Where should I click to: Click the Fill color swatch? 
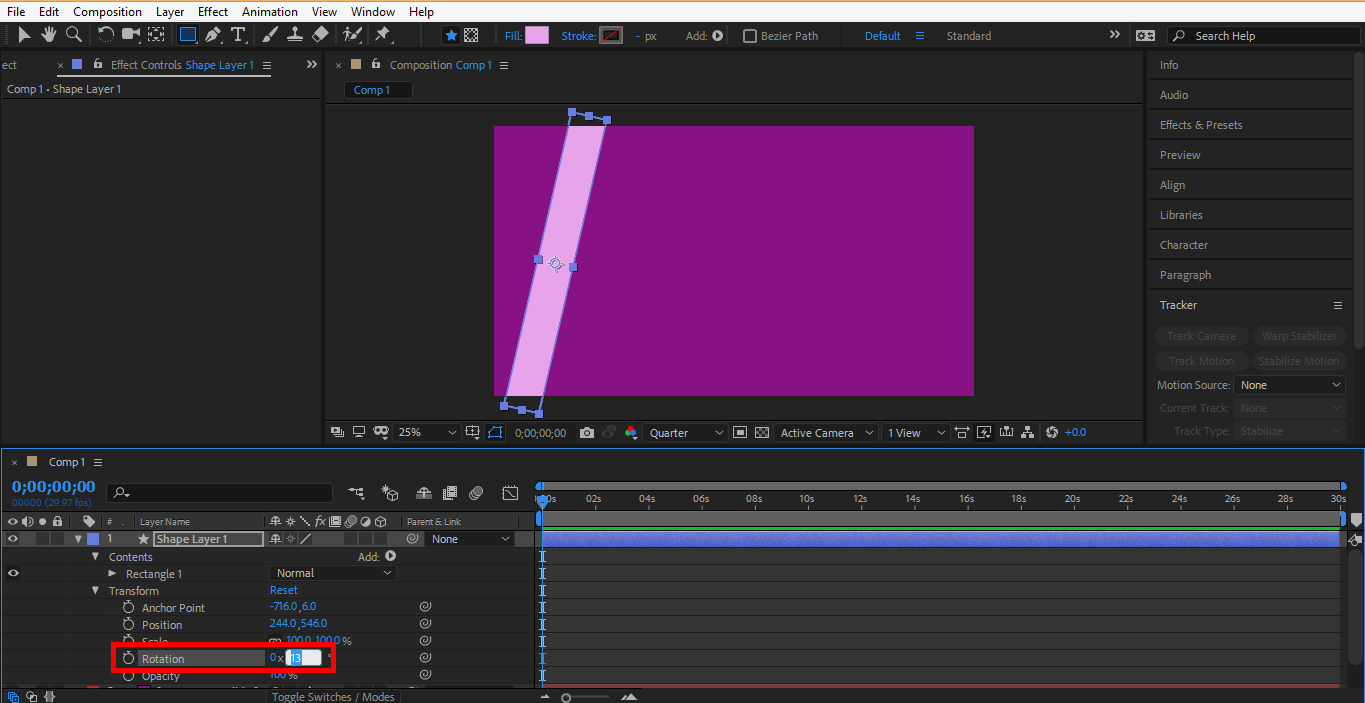(x=537, y=36)
